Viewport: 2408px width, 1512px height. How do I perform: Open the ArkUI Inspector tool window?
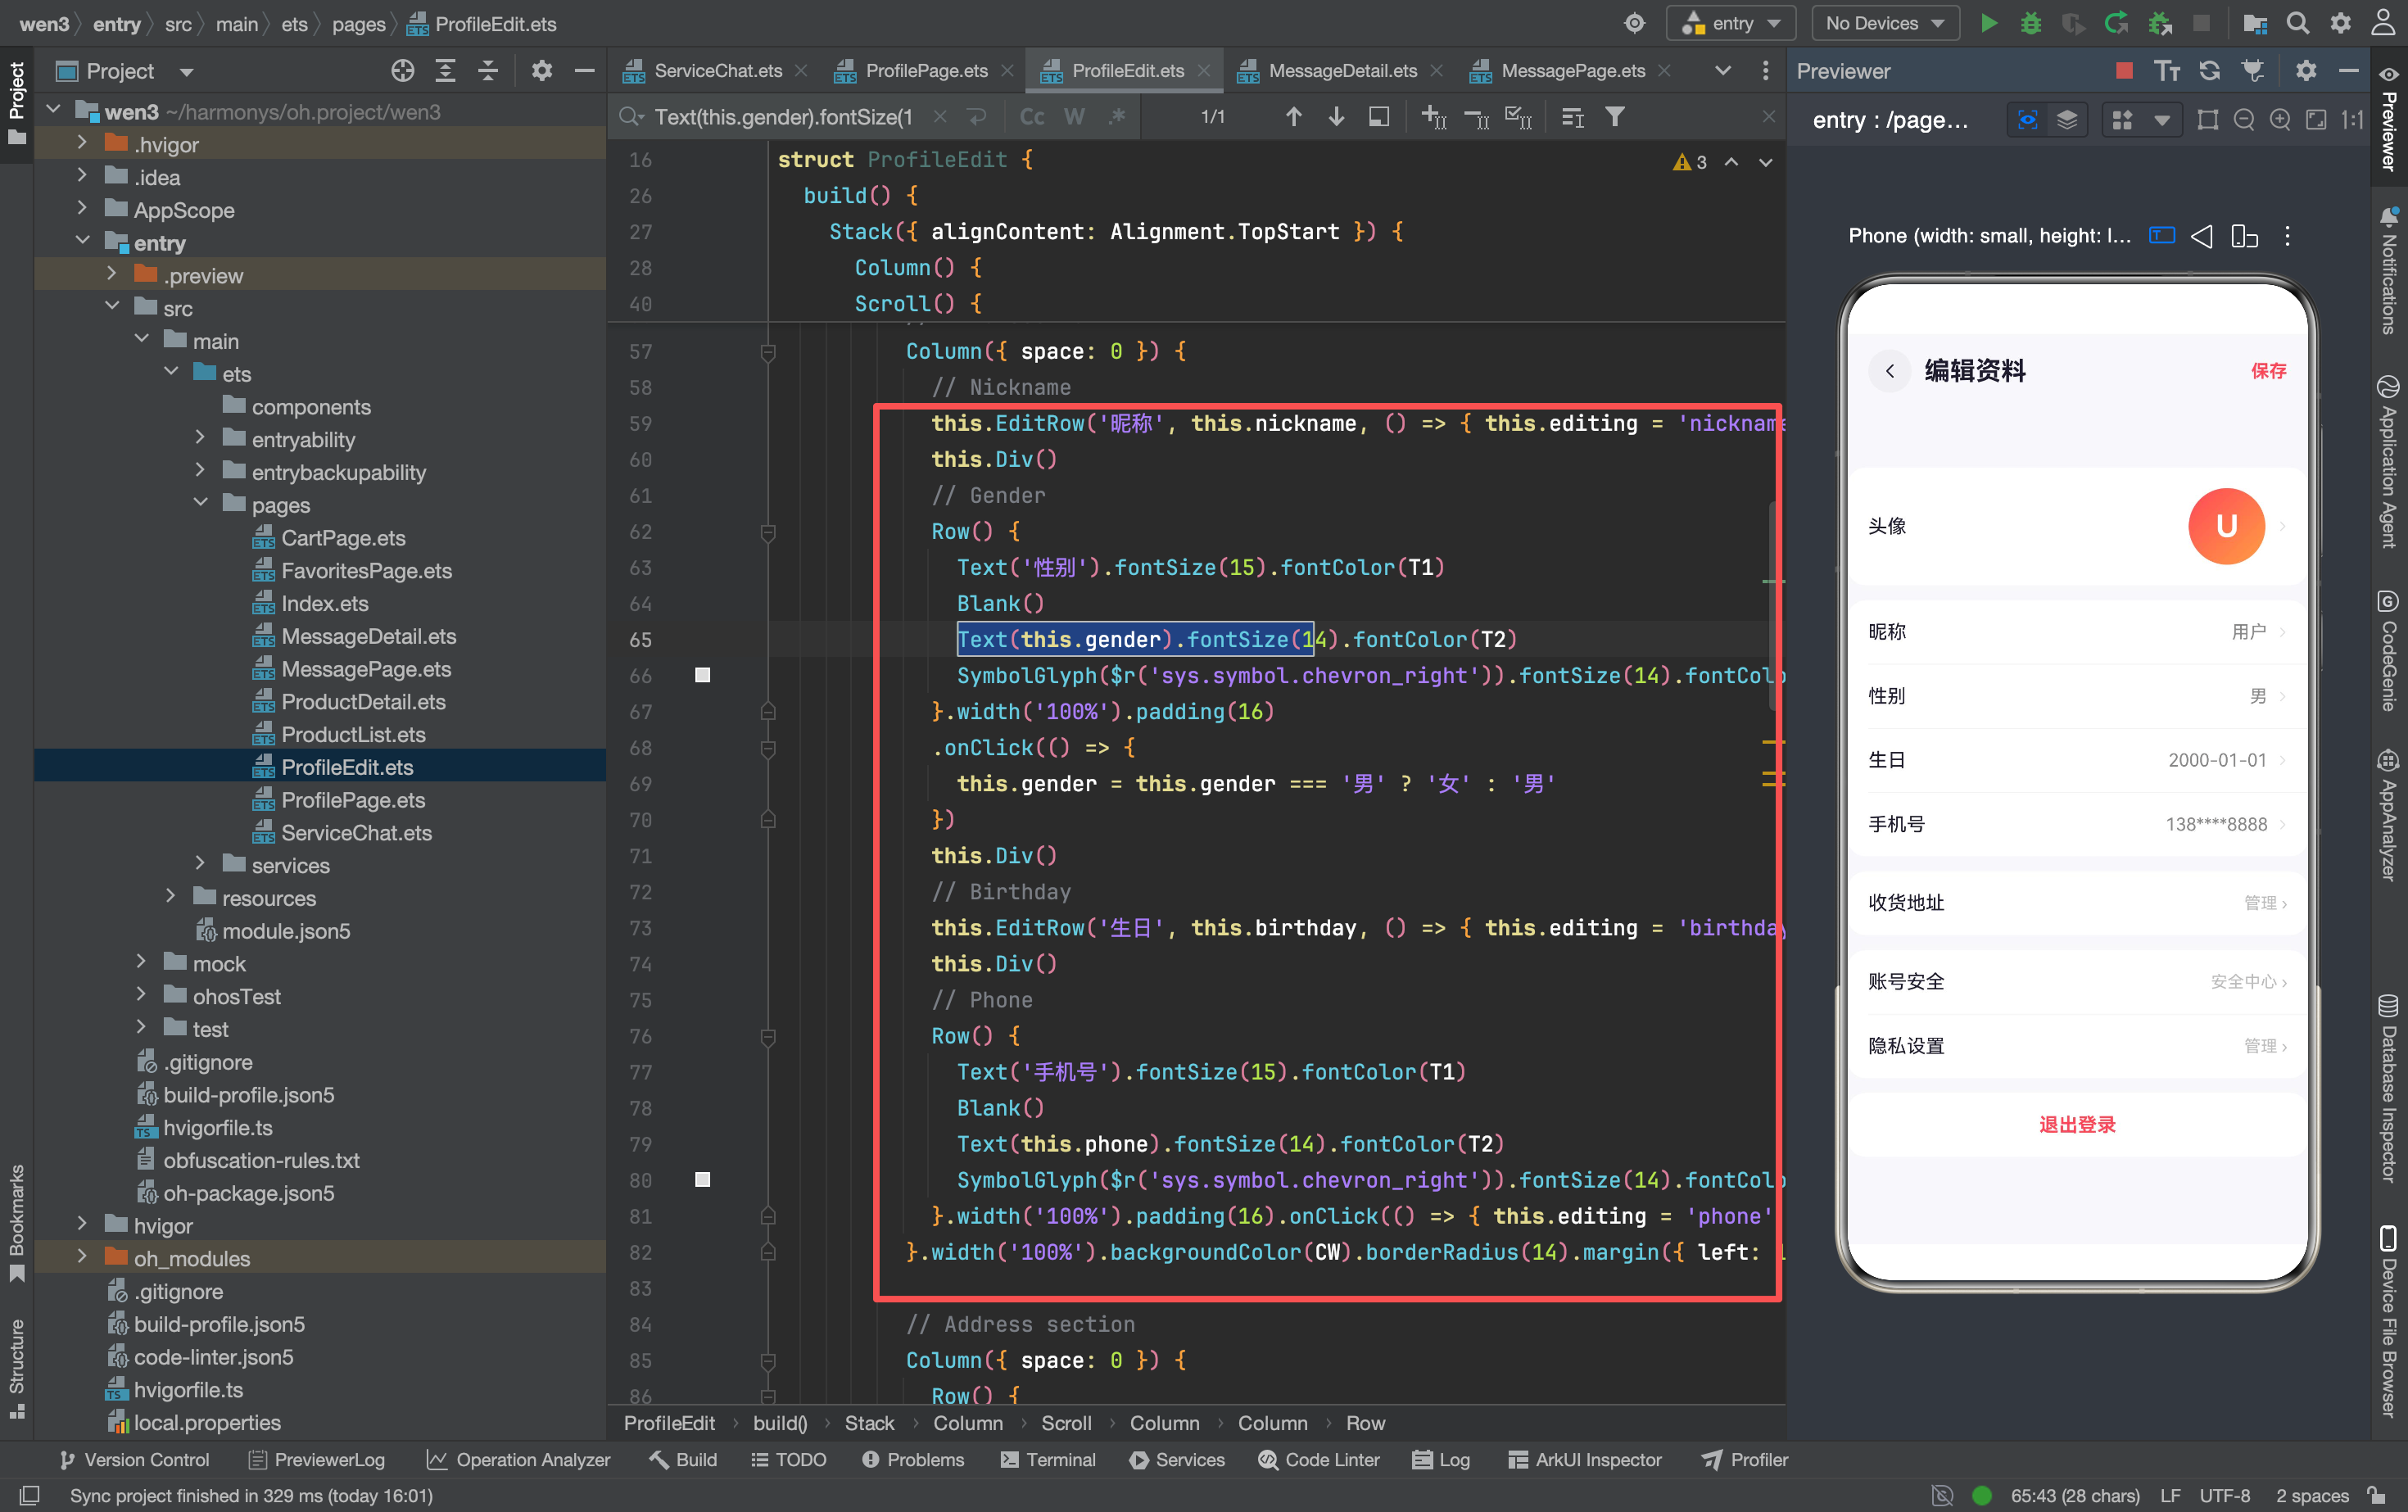click(1584, 1459)
